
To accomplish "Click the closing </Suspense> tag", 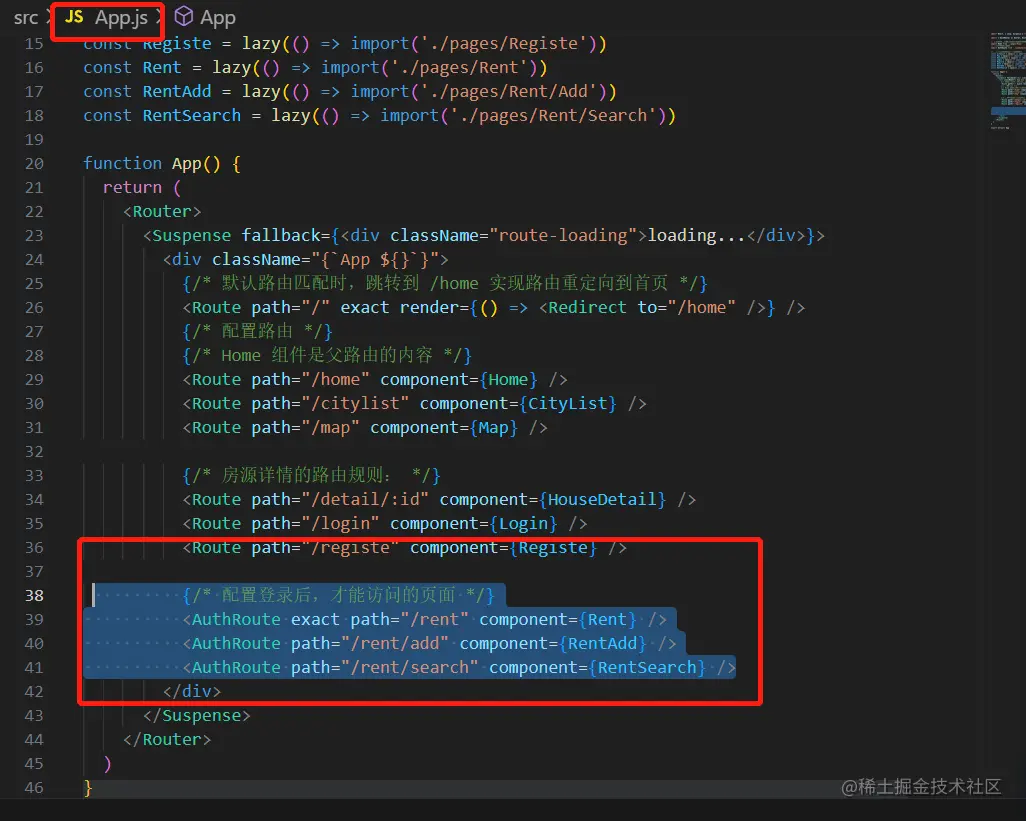I will pos(196,716).
